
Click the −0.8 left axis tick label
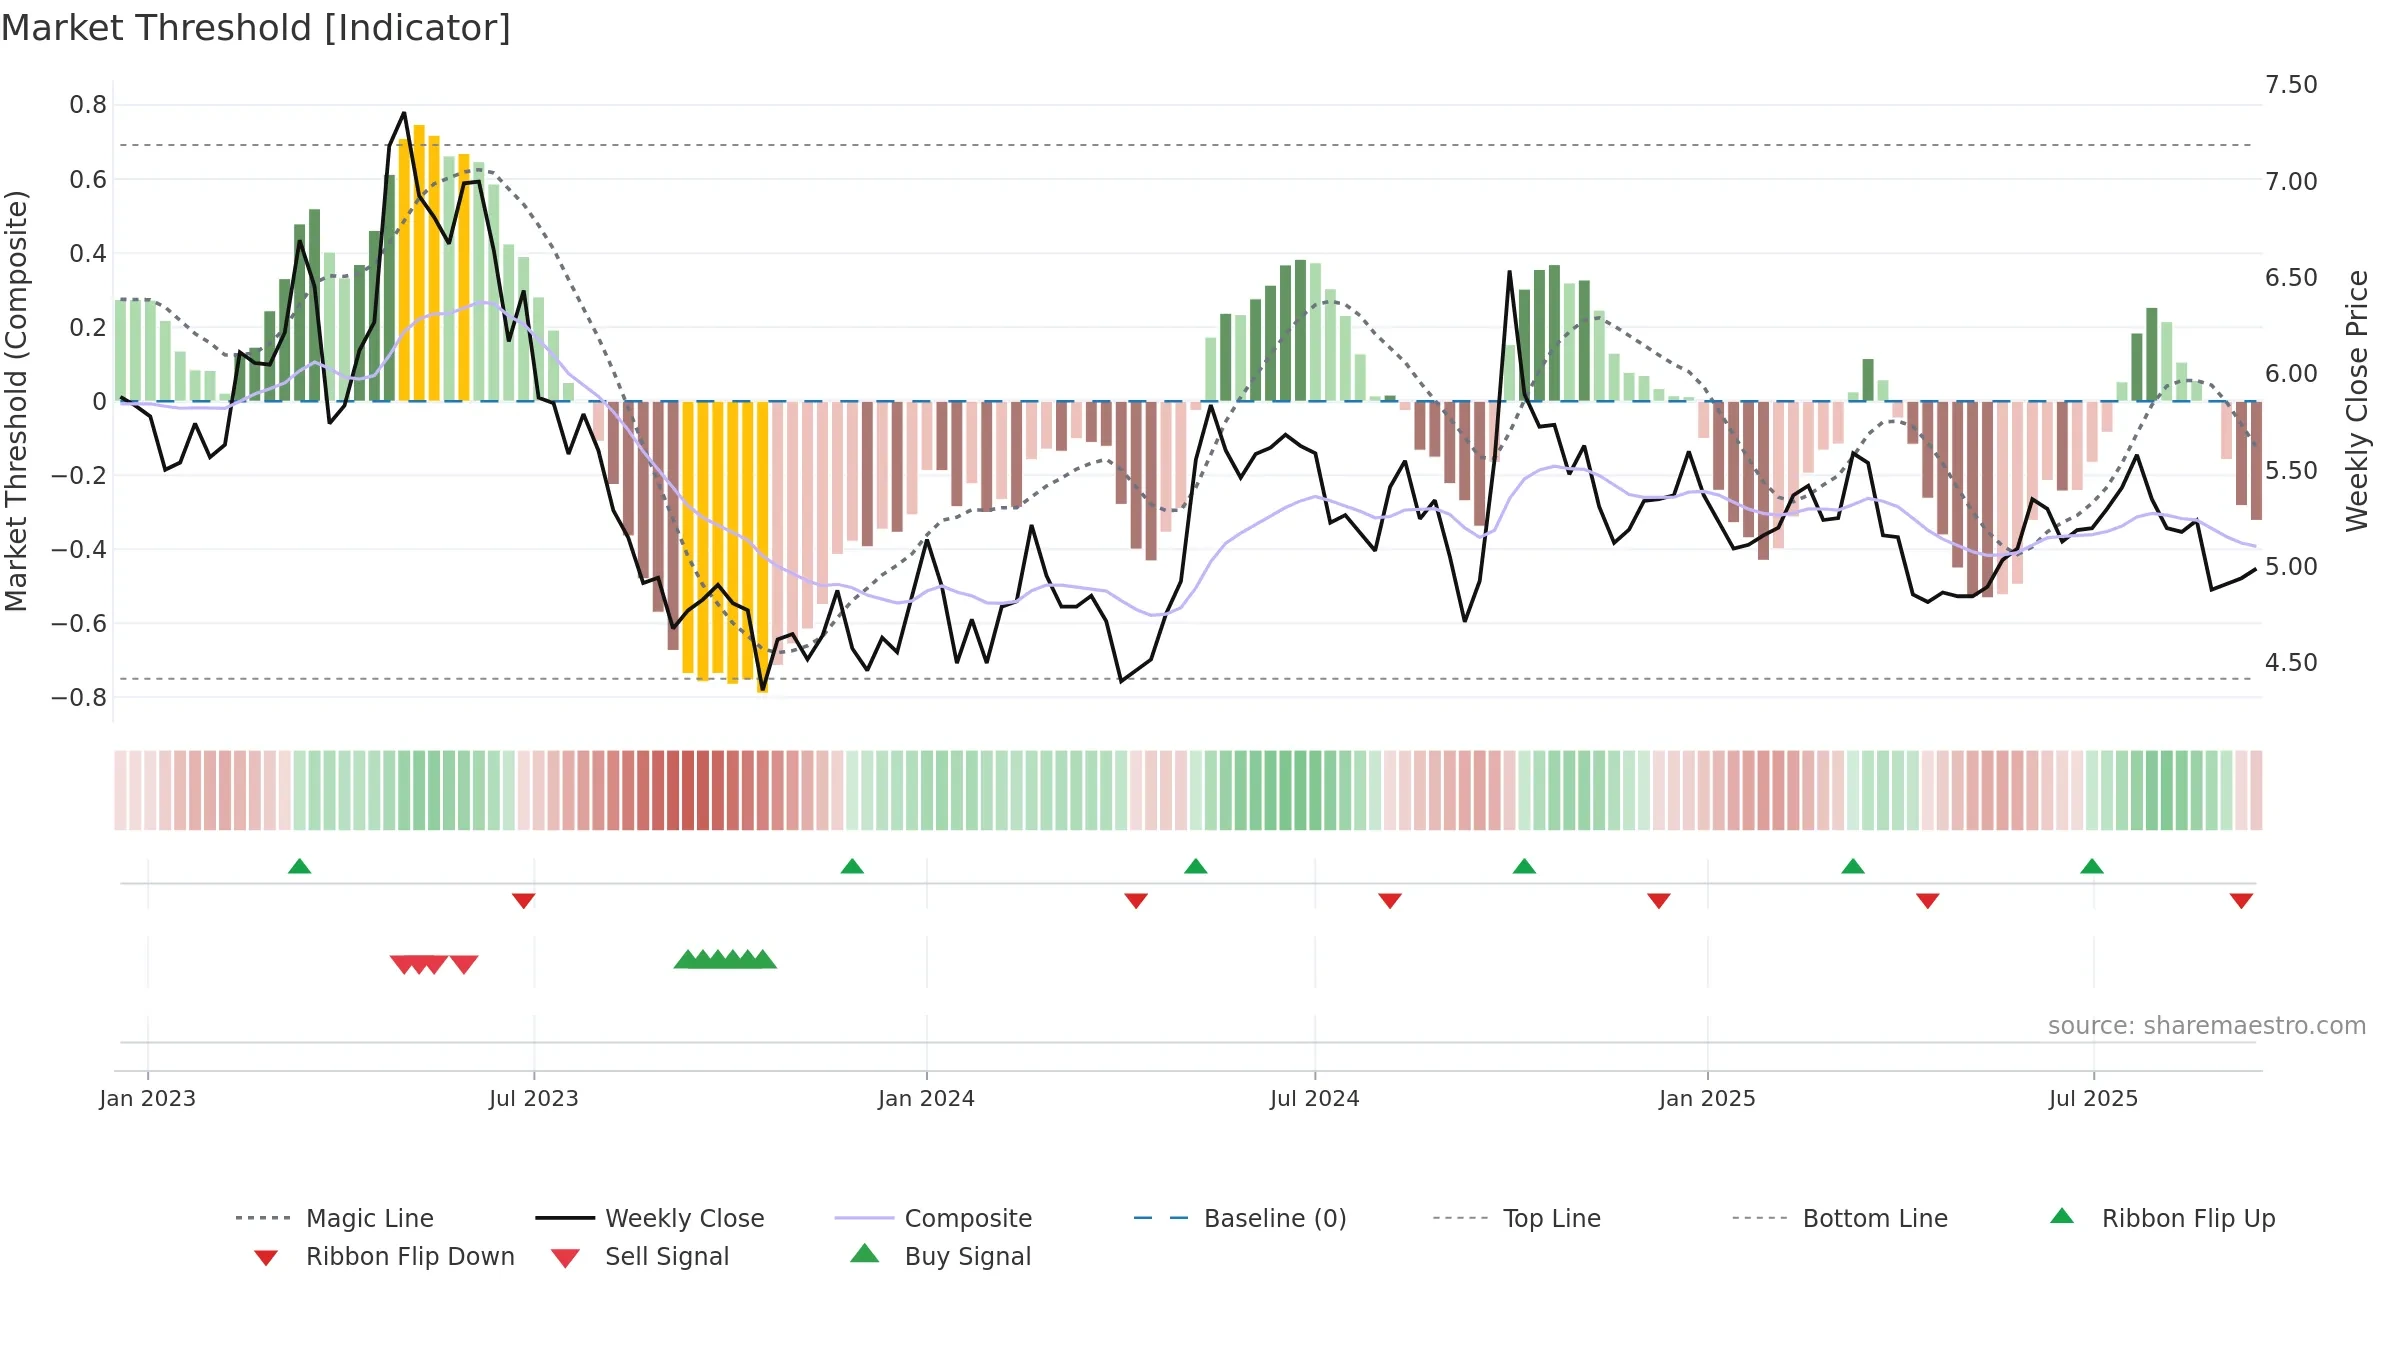point(79,698)
